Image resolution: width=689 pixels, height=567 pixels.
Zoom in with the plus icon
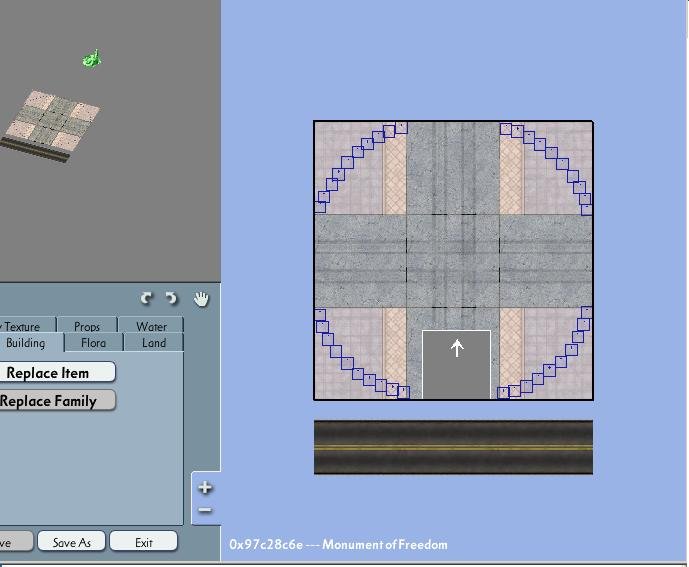pos(205,487)
